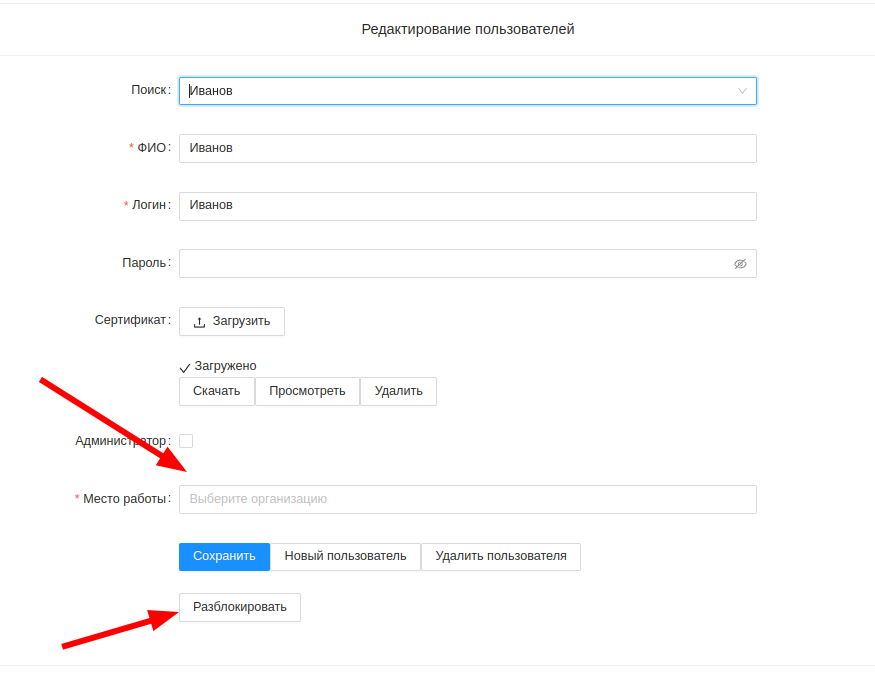The width and height of the screenshot is (875, 676).
Task: Click the Разблокировать button
Action: click(x=239, y=607)
